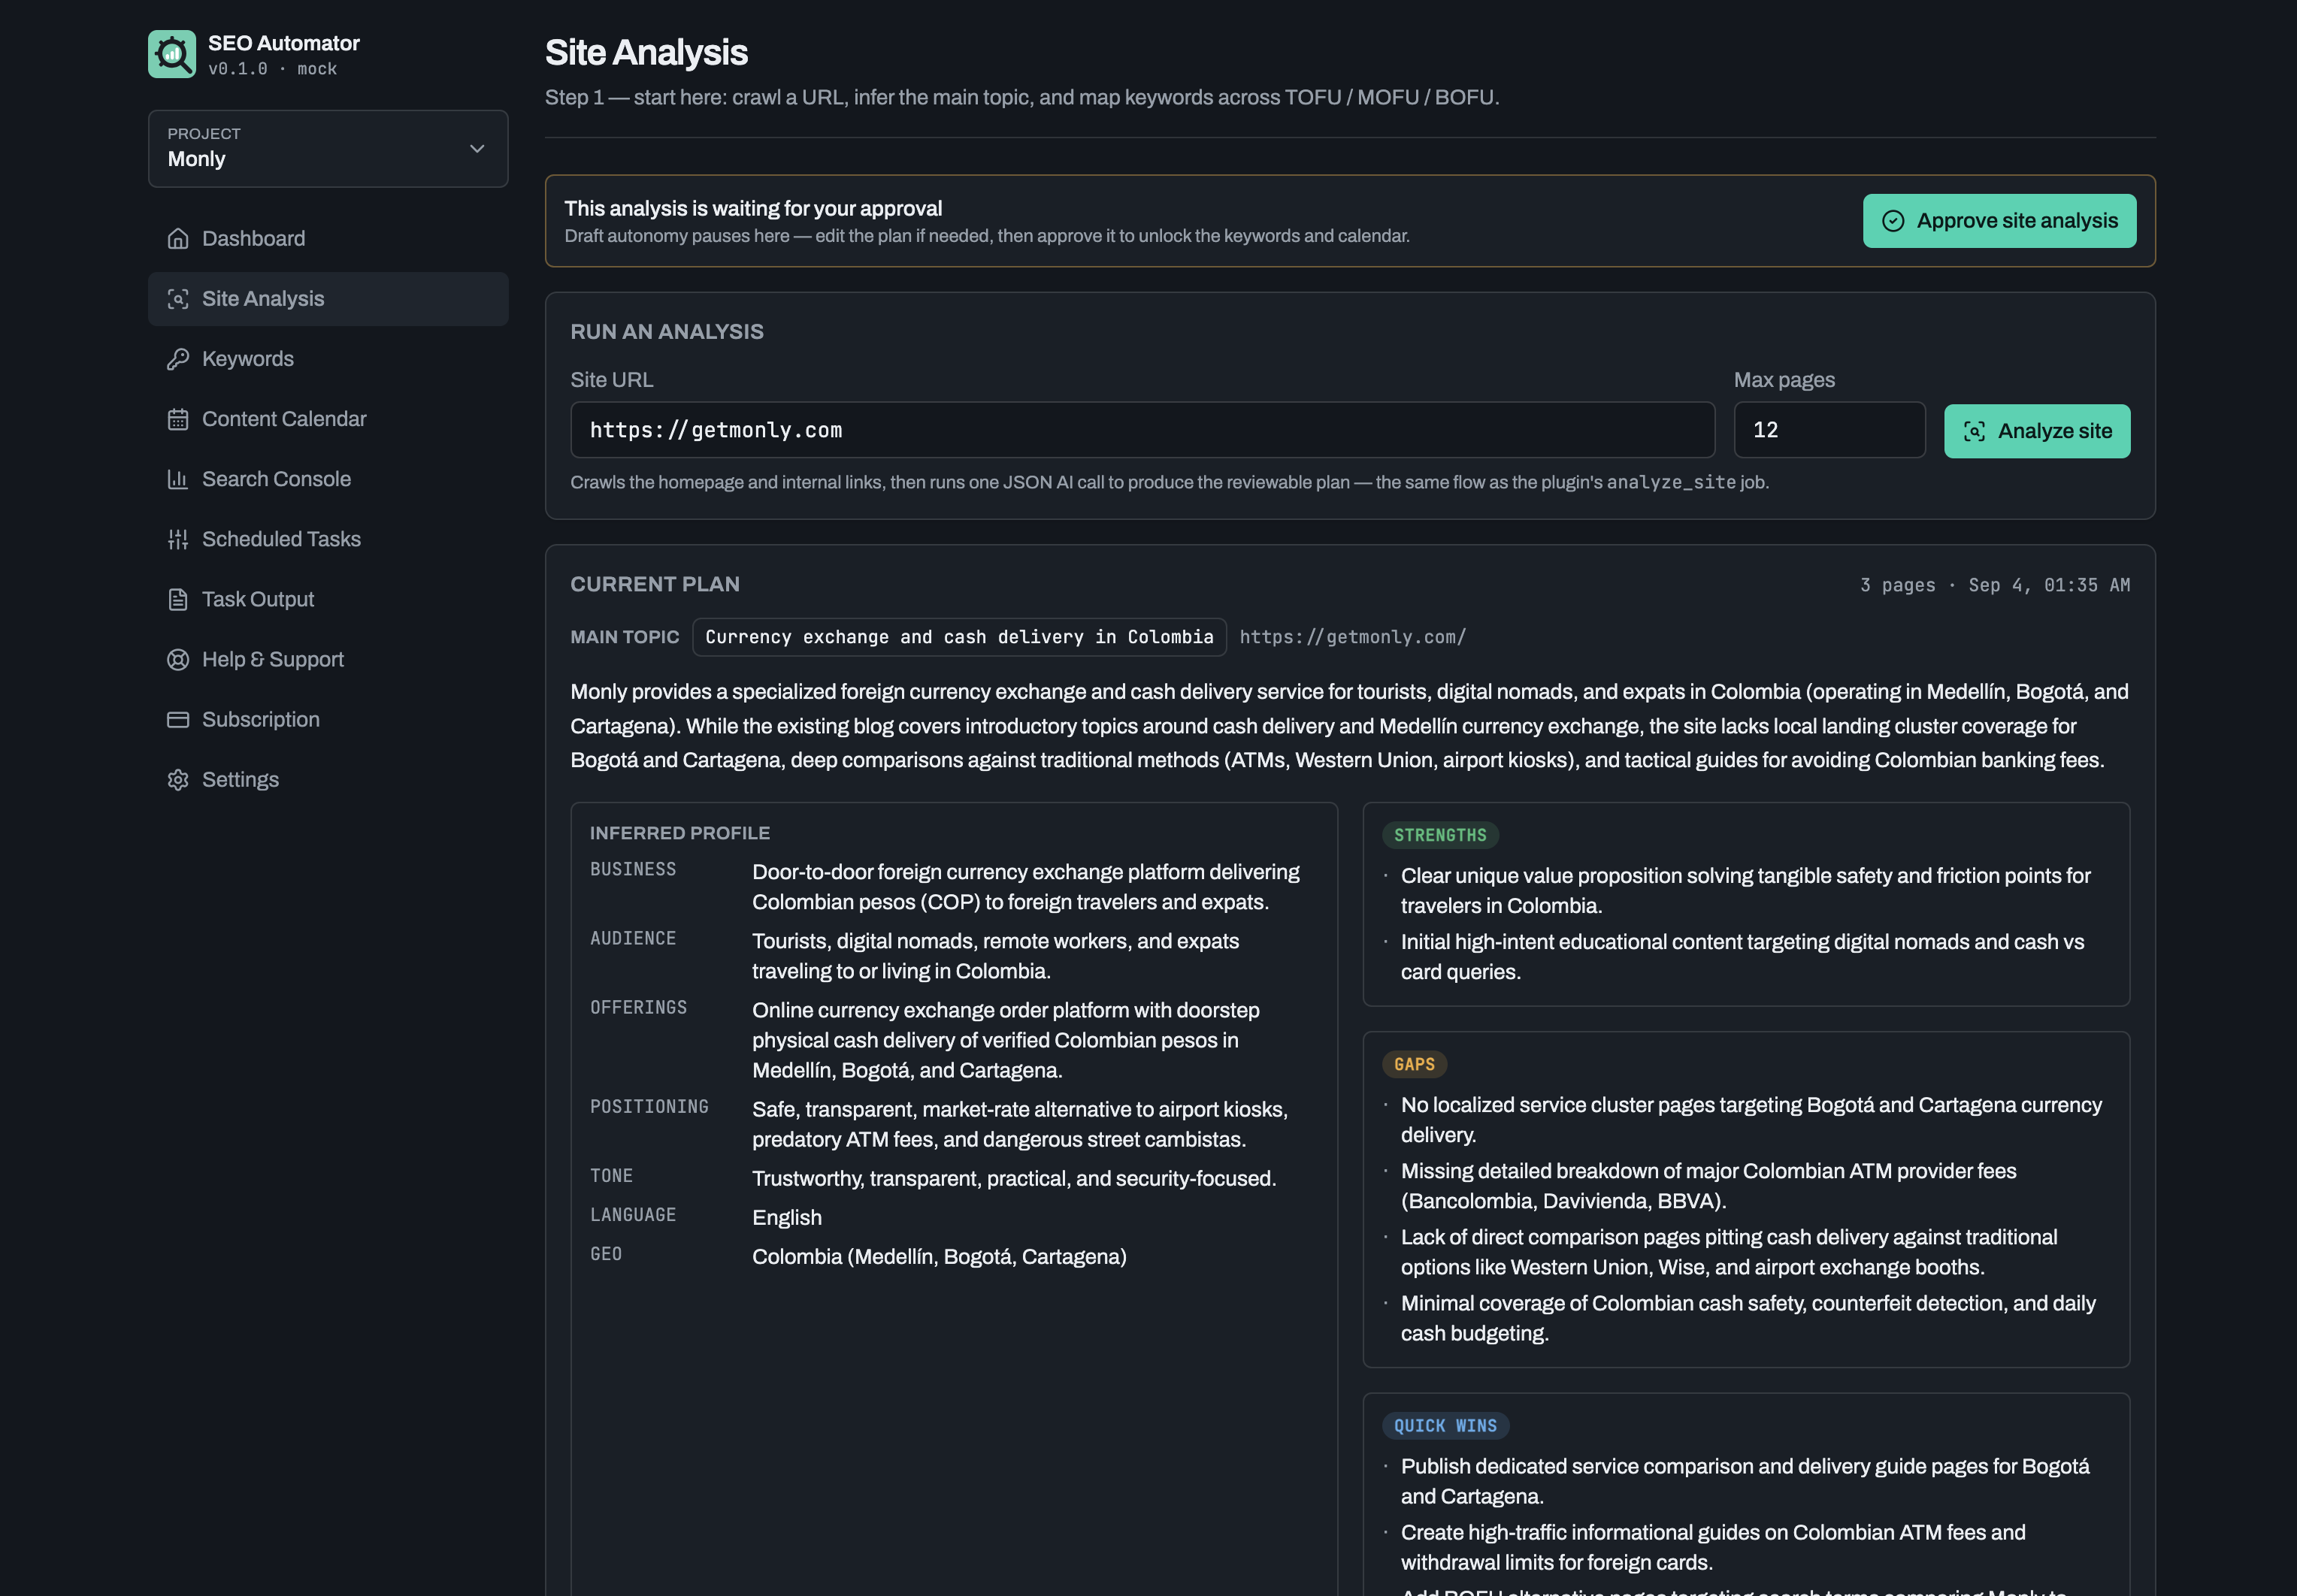This screenshot has width=2297, height=1596.
Task: Click the main topic tag Currency exchange and cash delivery
Action: (959, 637)
